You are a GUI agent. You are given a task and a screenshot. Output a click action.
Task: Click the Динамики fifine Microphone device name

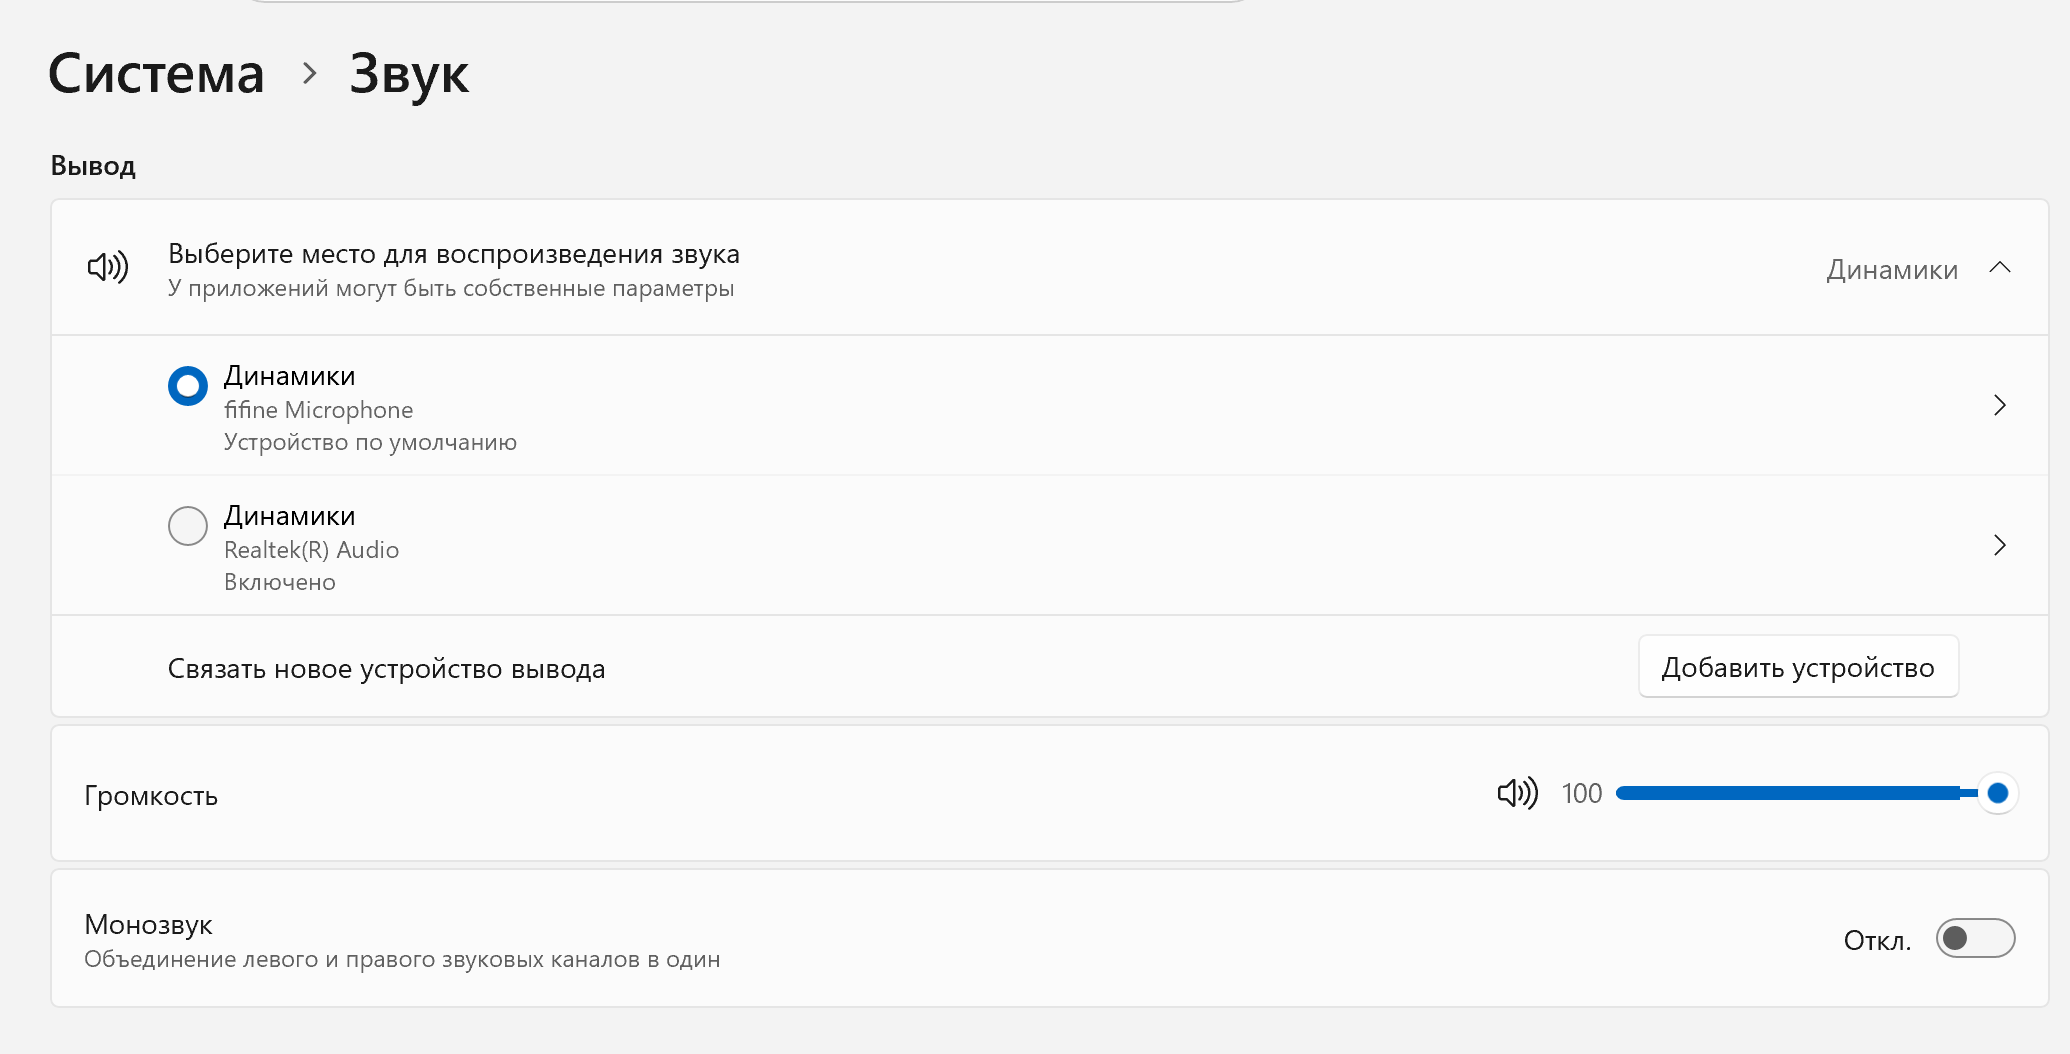(289, 376)
